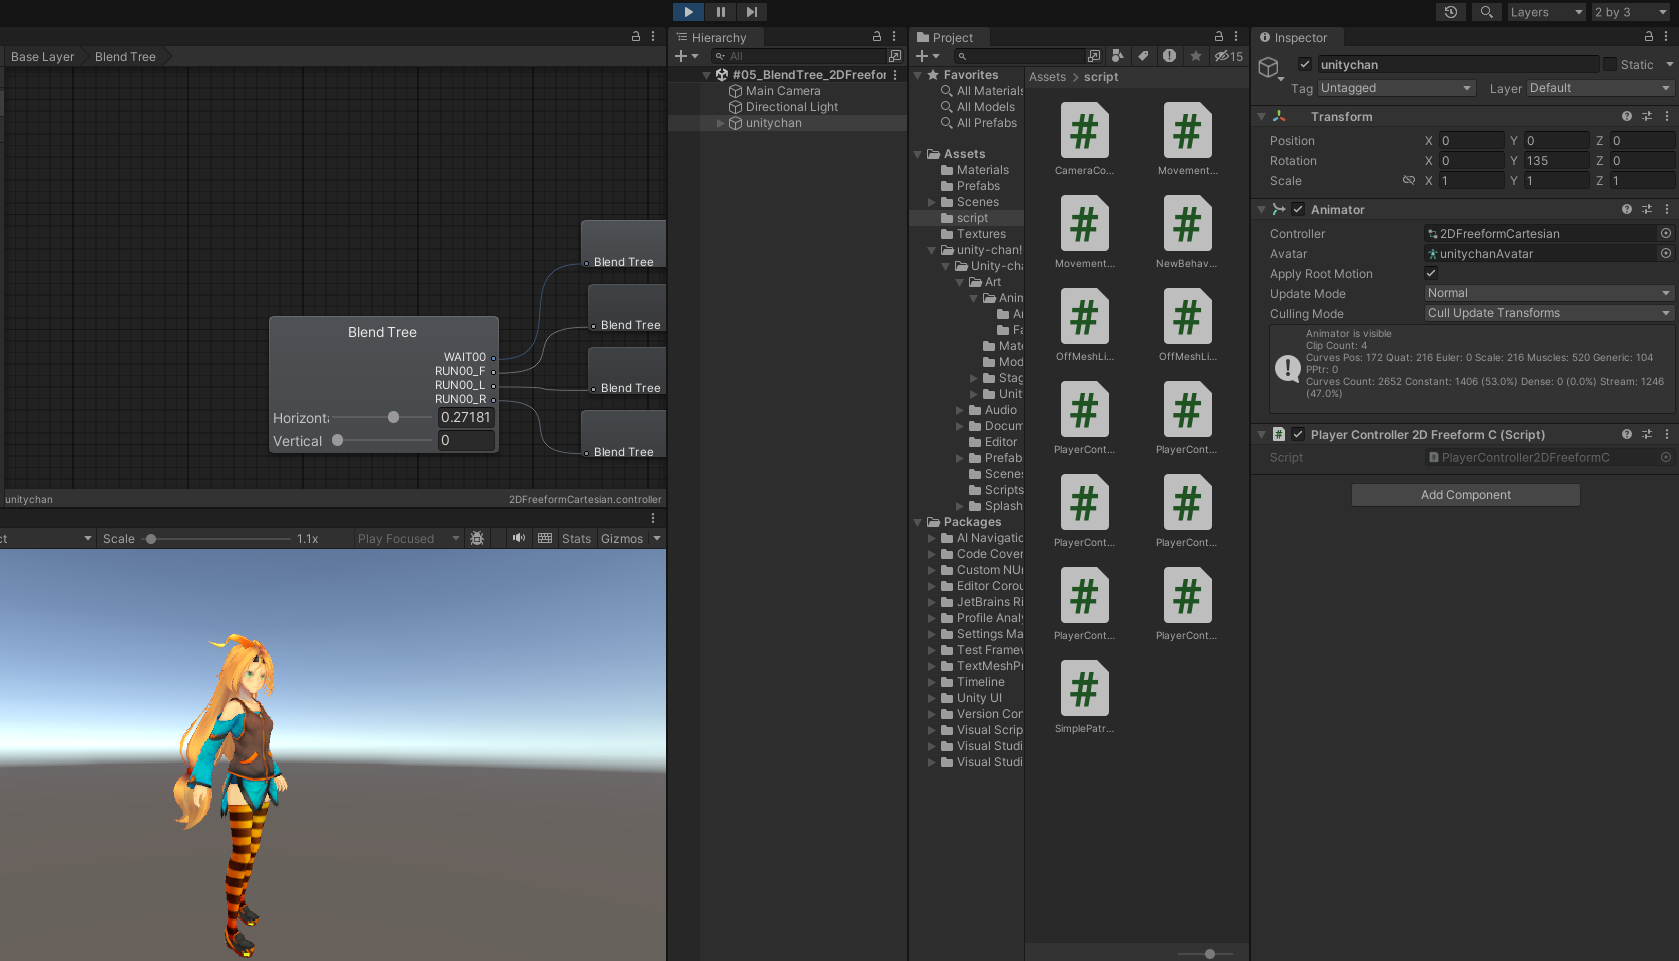Open the Update Mode dropdown

click(1549, 293)
